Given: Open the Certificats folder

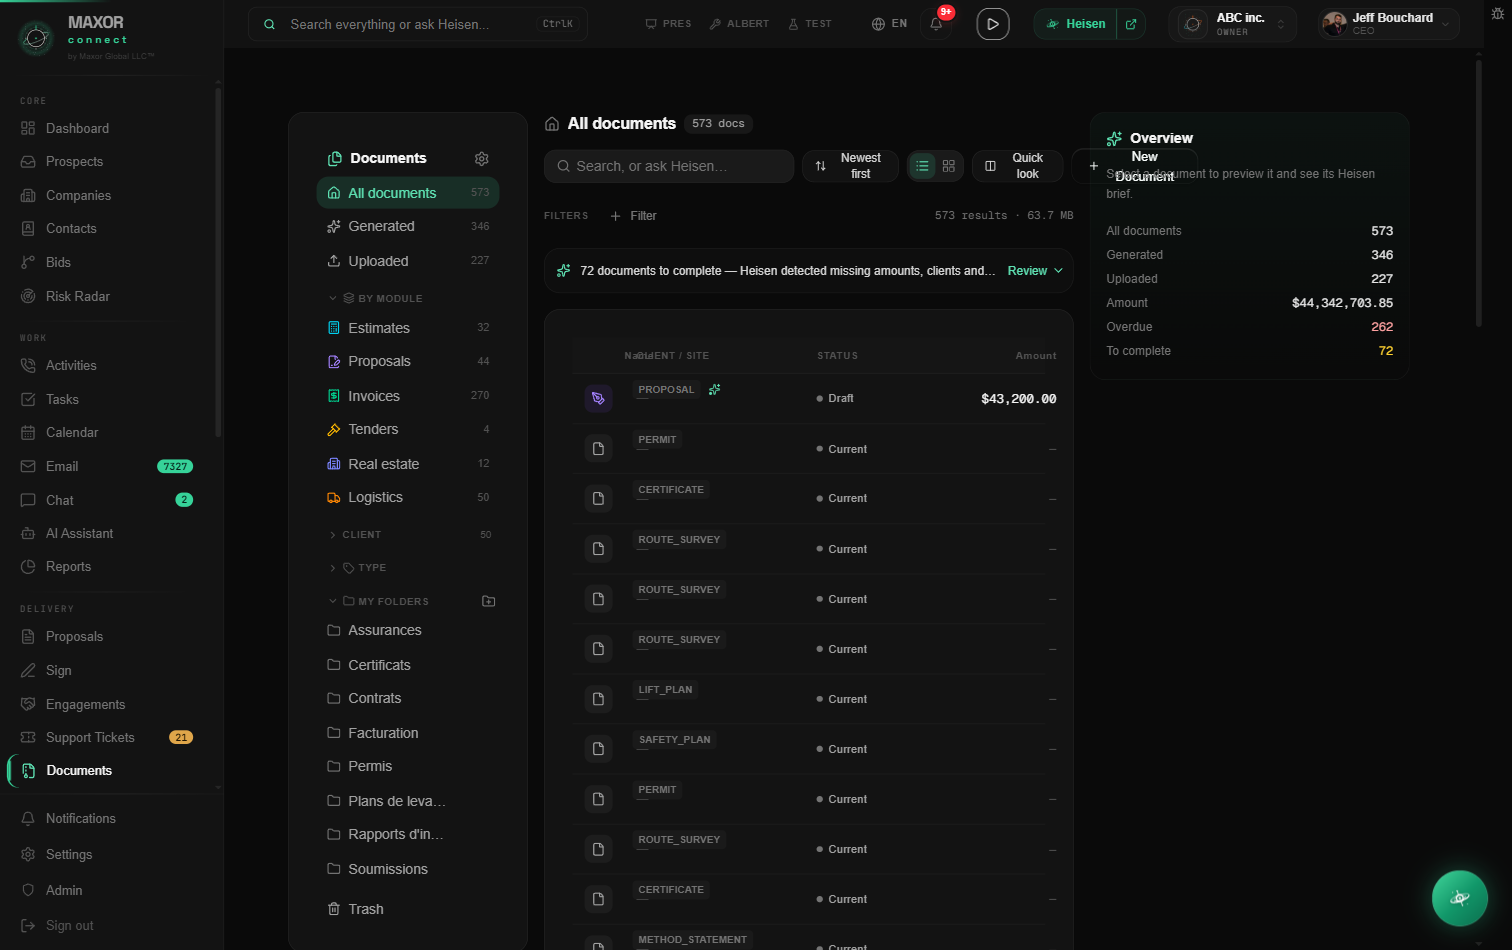Looking at the screenshot, I should click(408, 665).
